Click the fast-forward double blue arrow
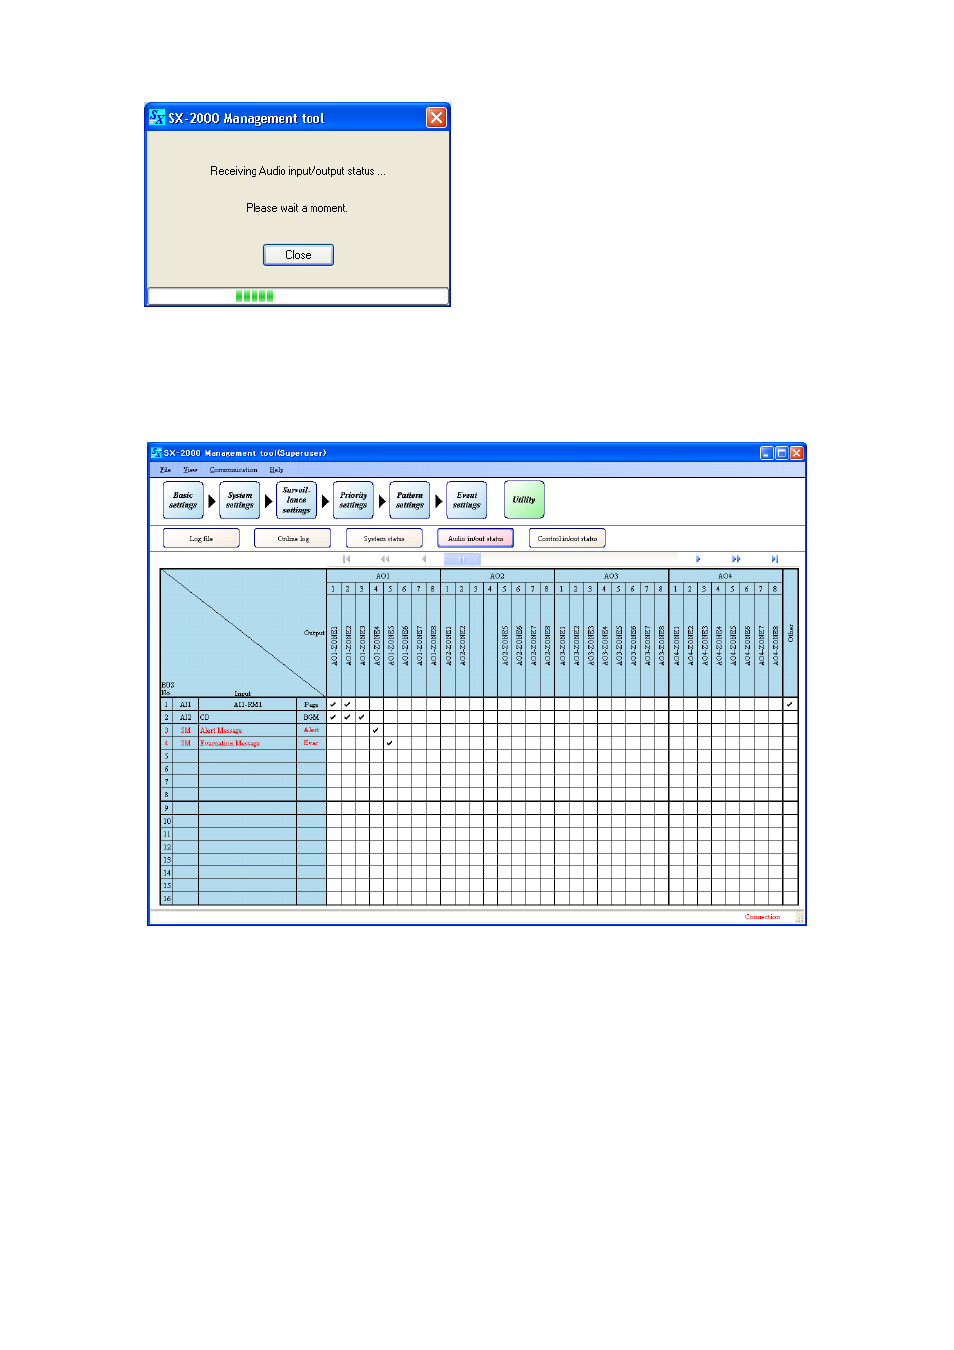This screenshot has width=954, height=1350. click(x=736, y=559)
